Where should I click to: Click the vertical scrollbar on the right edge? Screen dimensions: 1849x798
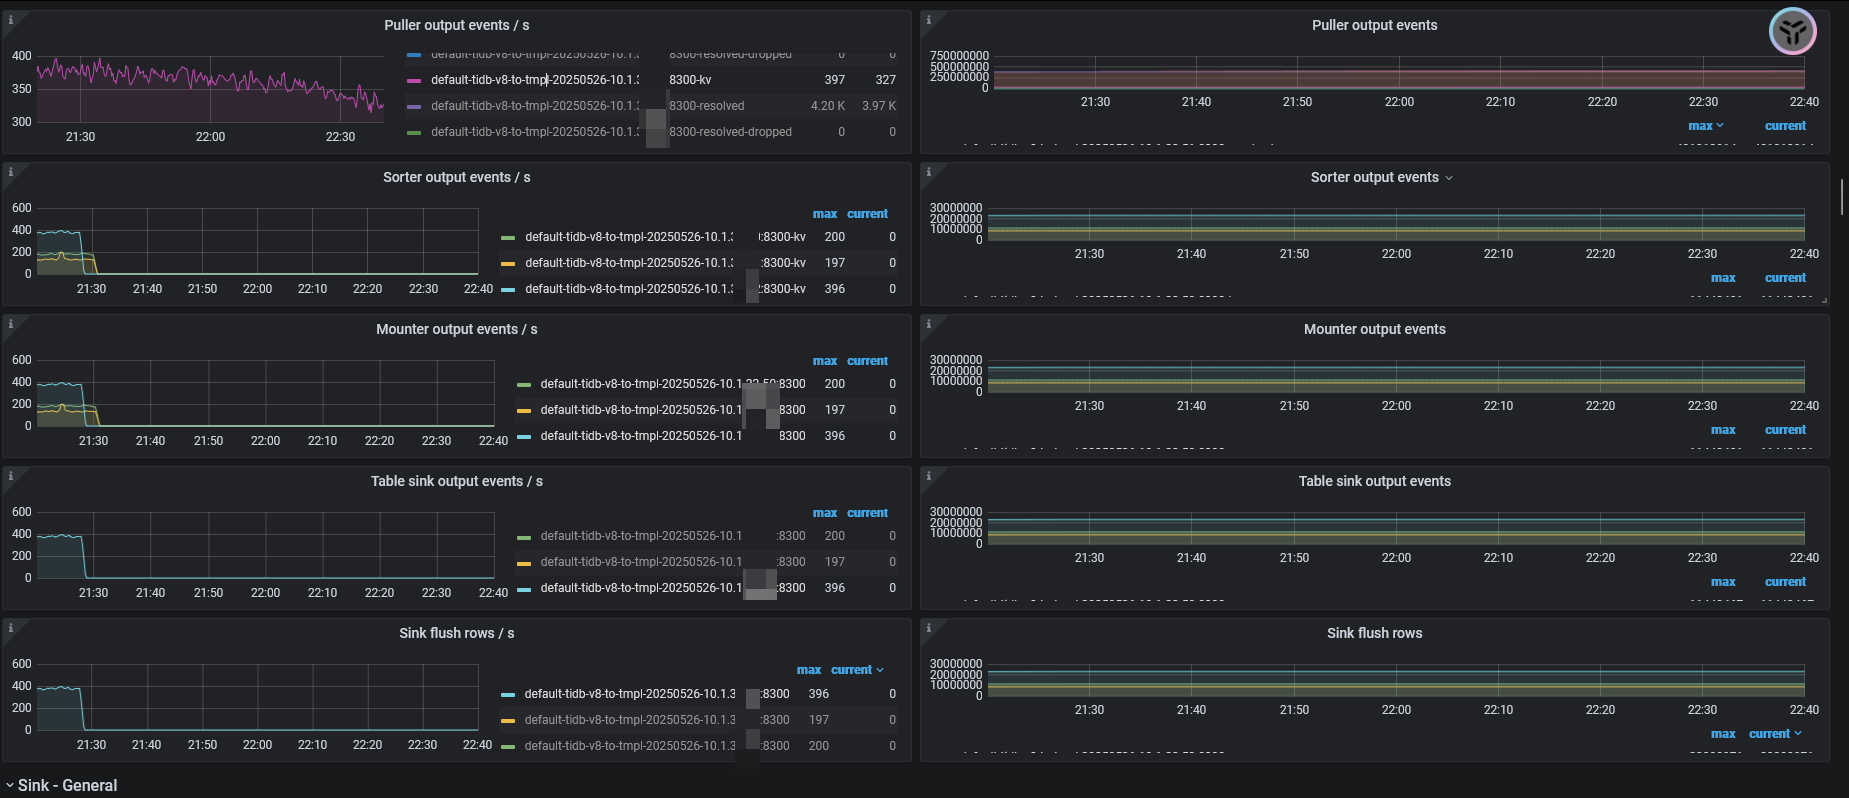coord(1841,197)
